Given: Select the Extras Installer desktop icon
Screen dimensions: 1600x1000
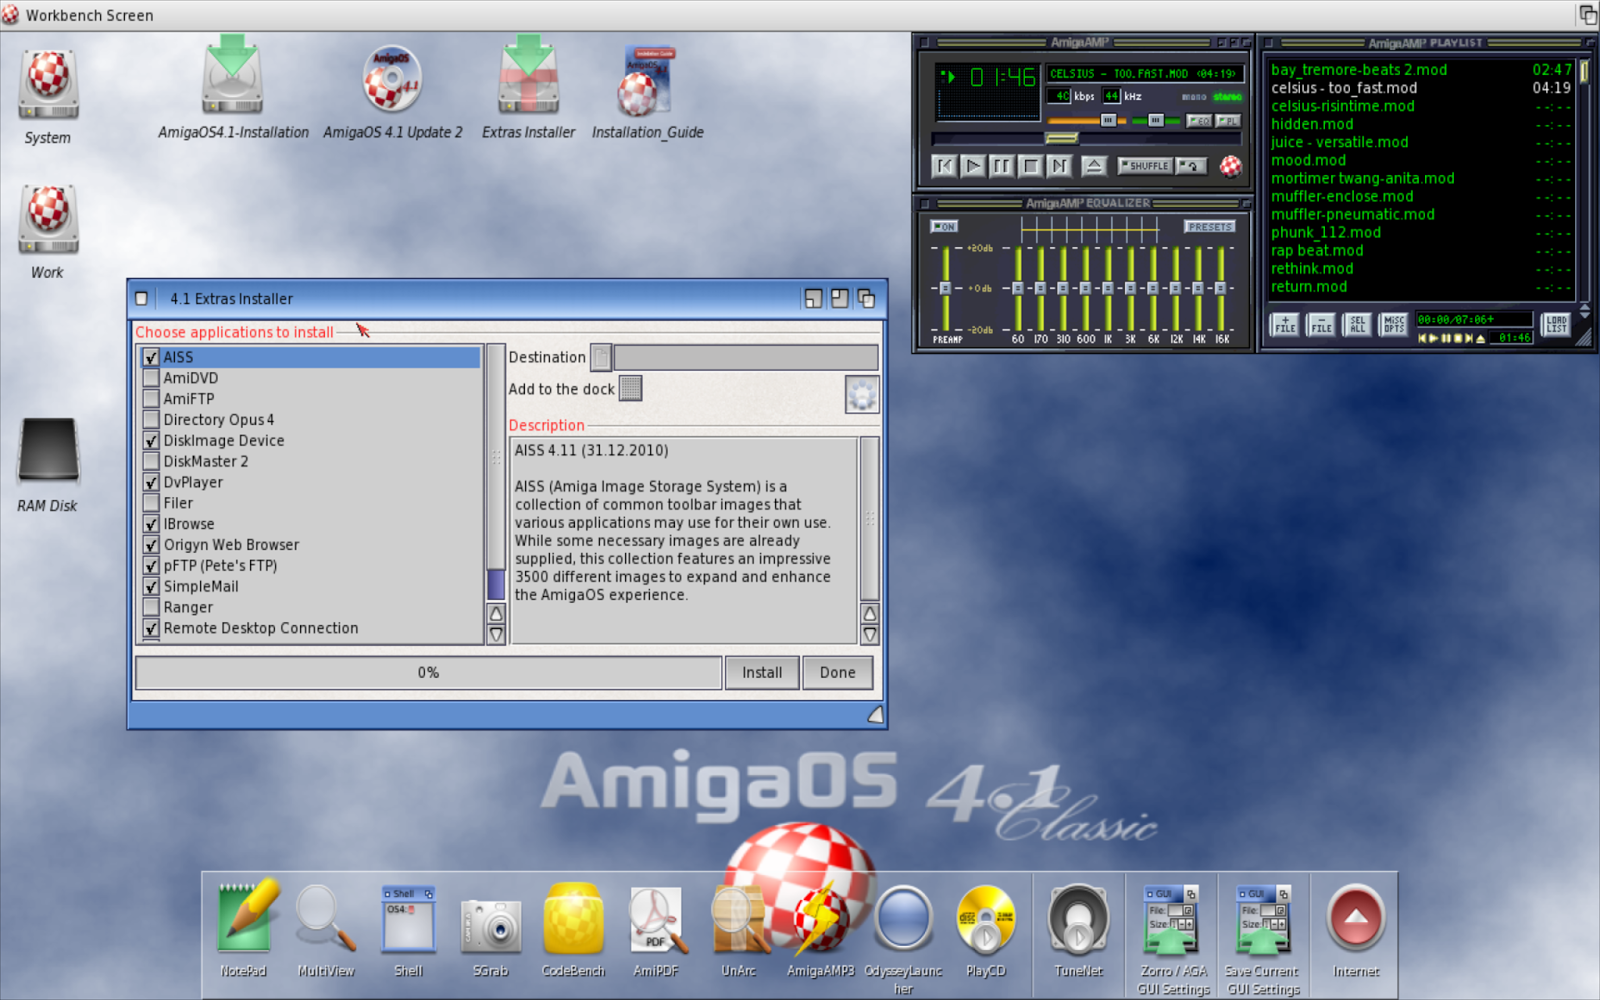Looking at the screenshot, I should (528, 76).
